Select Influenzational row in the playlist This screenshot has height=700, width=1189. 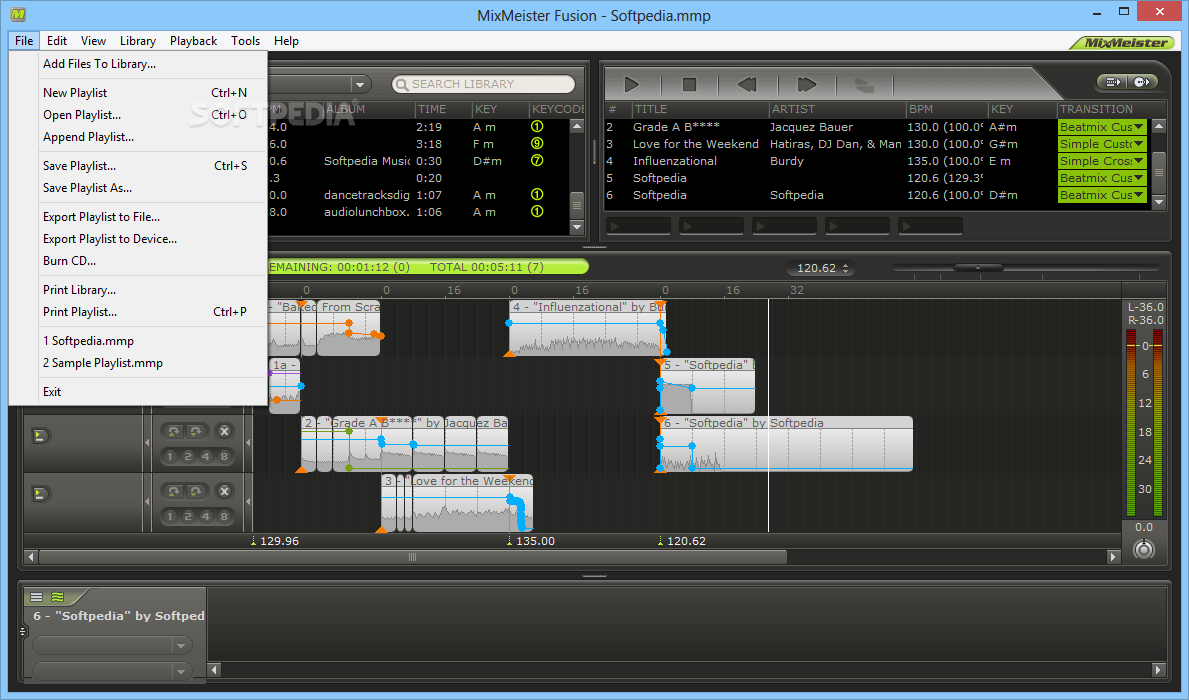(x=876, y=161)
